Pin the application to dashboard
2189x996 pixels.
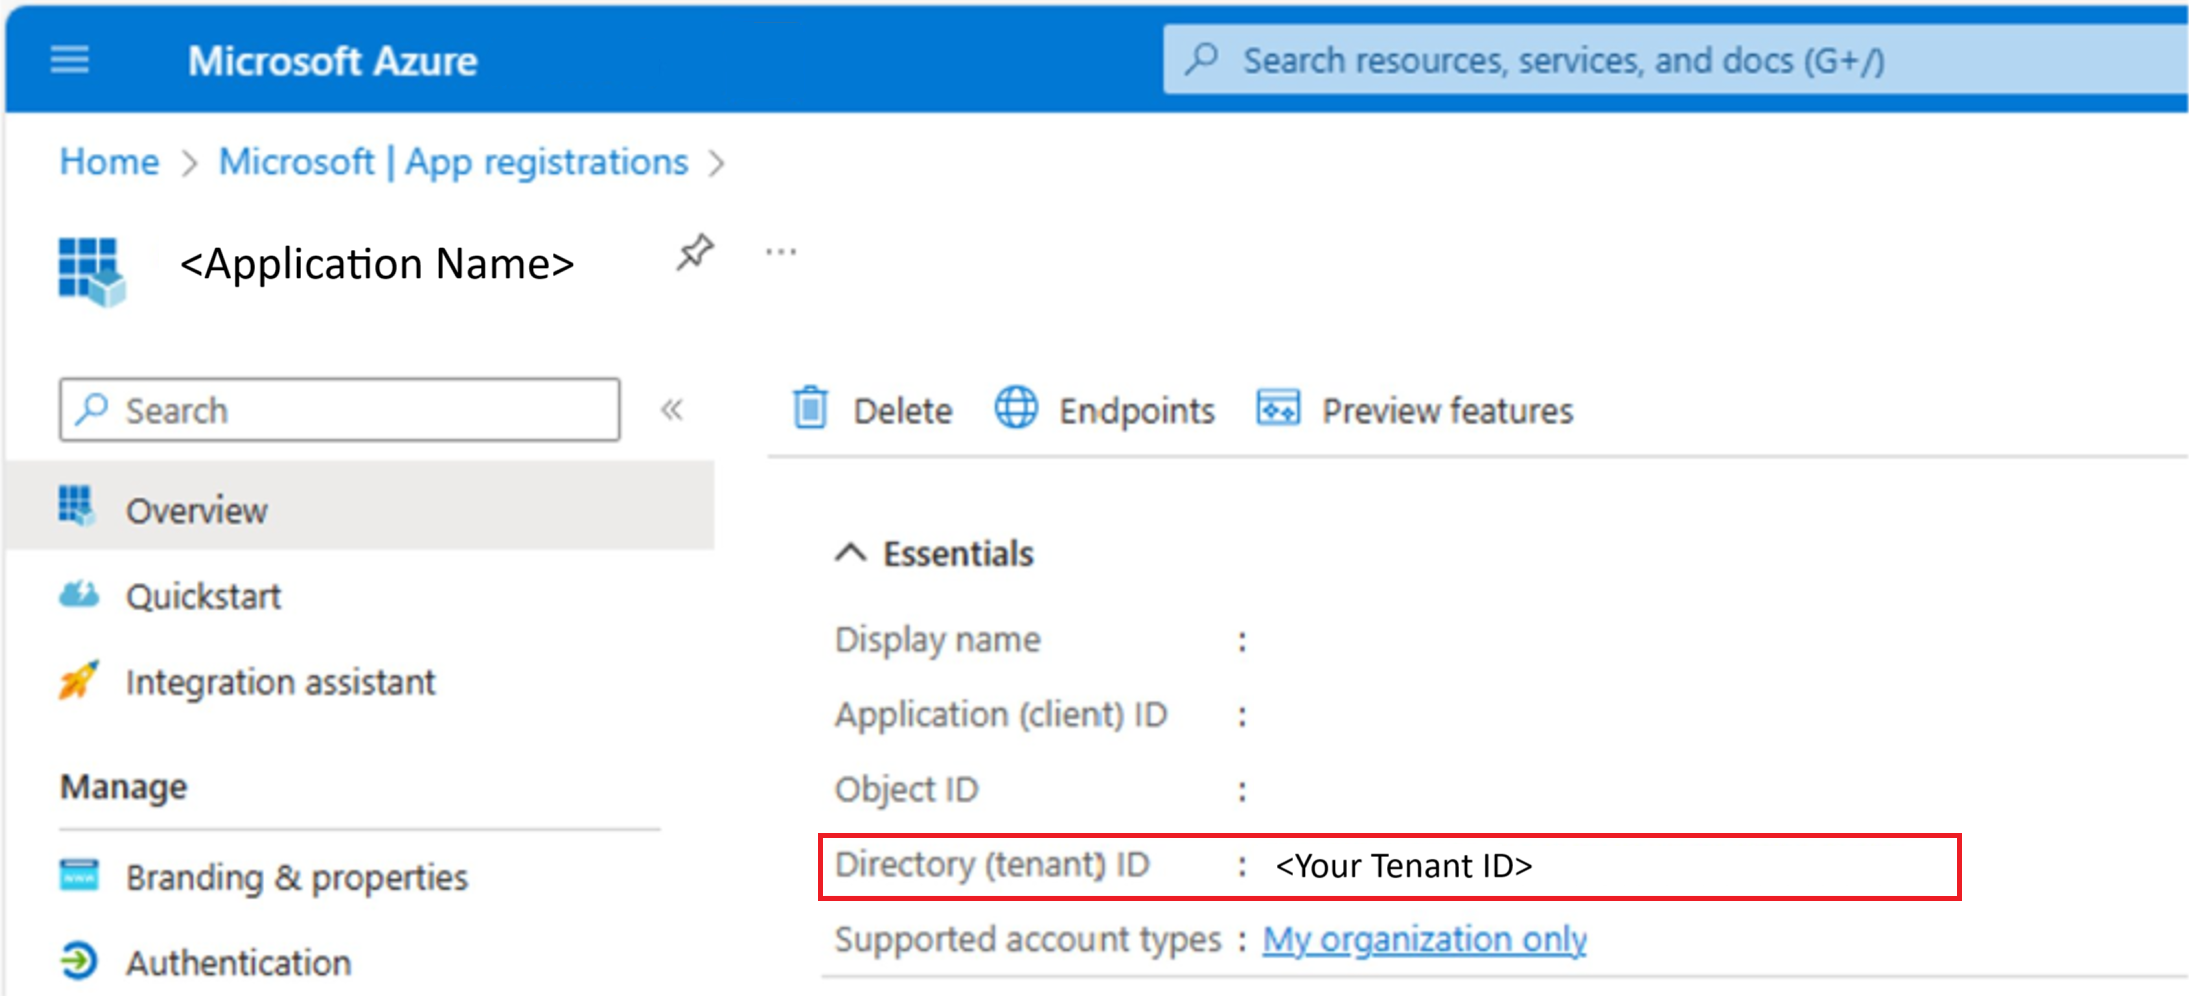pos(695,252)
